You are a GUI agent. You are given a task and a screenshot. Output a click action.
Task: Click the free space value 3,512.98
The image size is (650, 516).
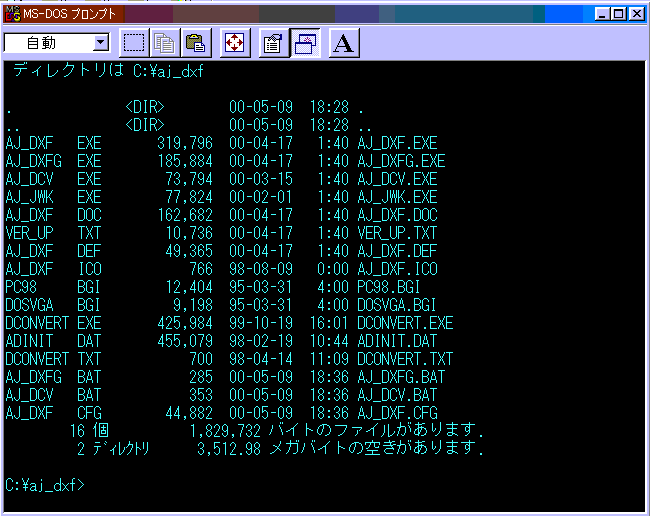pos(229,449)
